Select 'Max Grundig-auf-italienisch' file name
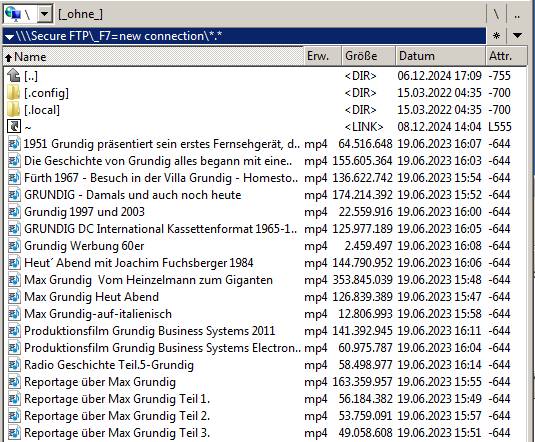Image resolution: width=535 pixels, height=442 pixels. click(98, 314)
